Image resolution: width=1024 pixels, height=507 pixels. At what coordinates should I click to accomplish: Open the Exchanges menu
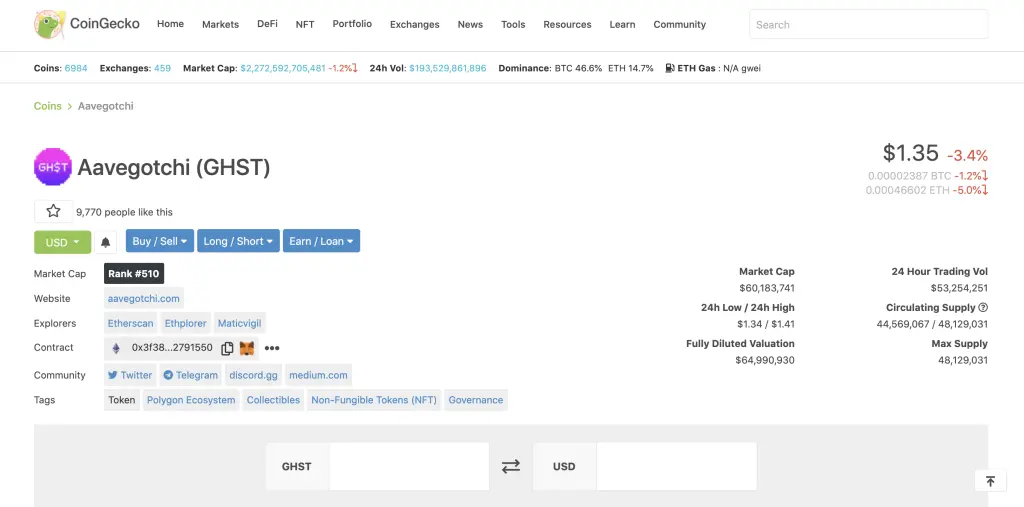click(x=415, y=24)
